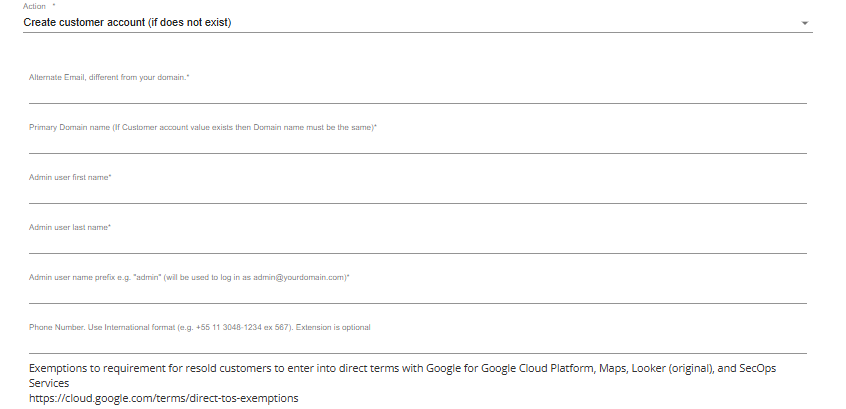Click the 'Admin user last name' label
846x409 pixels.
(70, 228)
